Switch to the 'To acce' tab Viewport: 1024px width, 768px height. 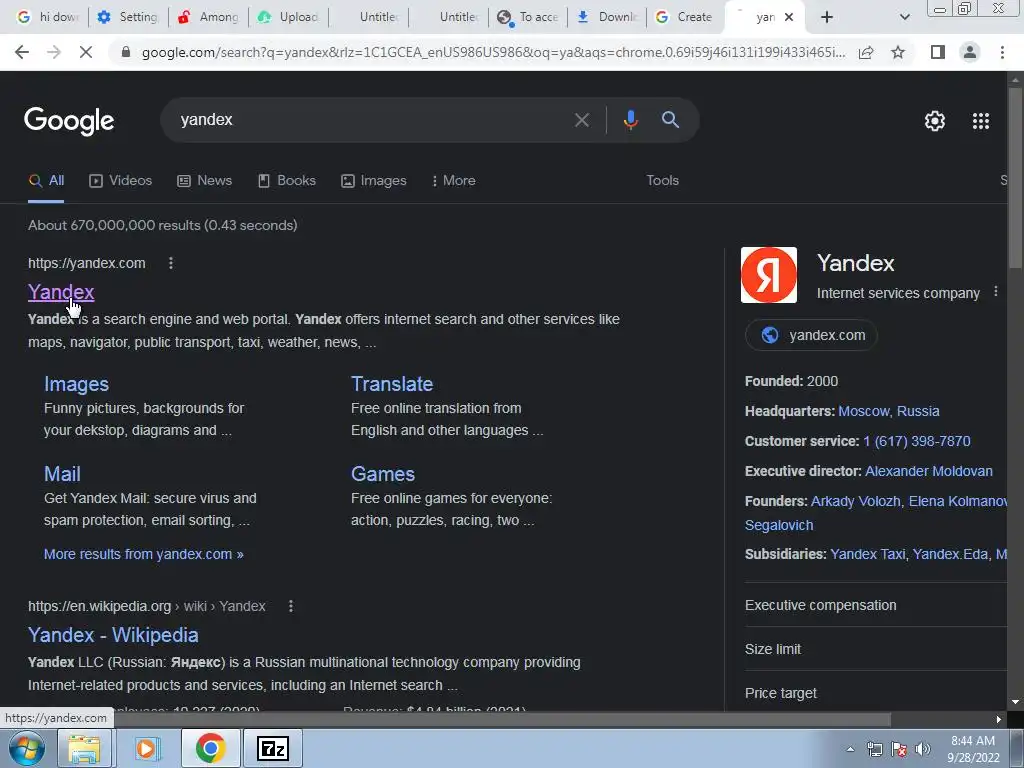point(528,17)
